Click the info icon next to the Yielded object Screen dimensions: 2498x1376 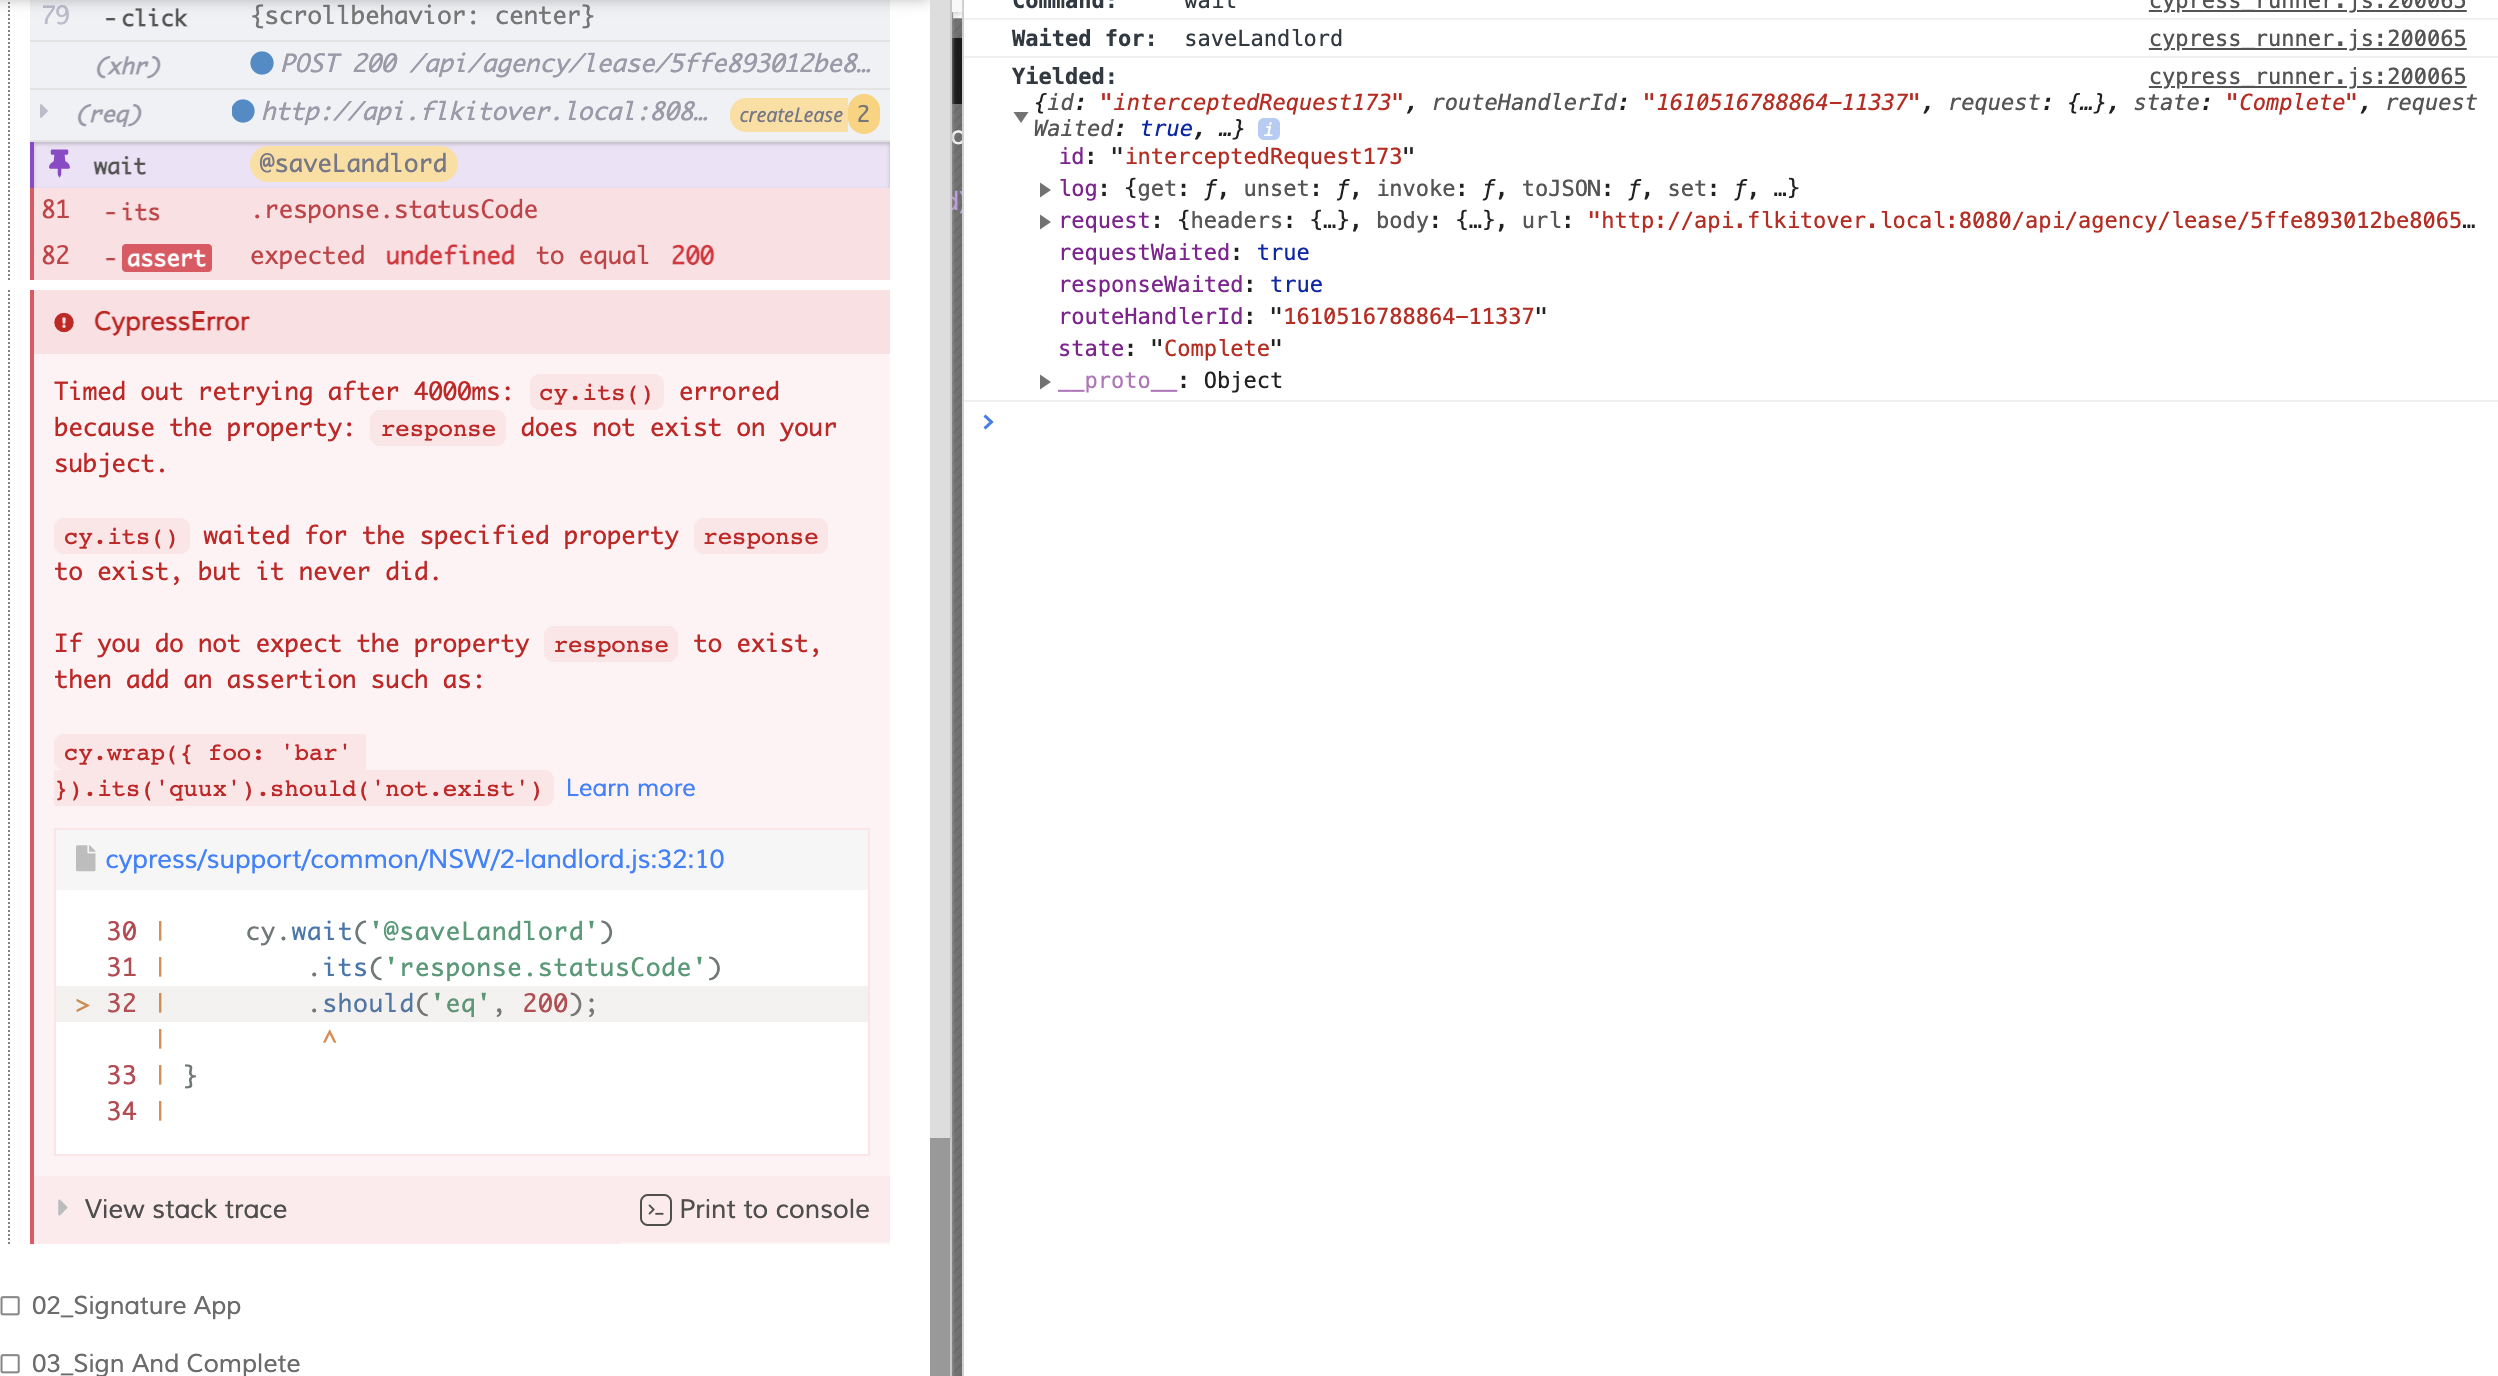[1269, 128]
